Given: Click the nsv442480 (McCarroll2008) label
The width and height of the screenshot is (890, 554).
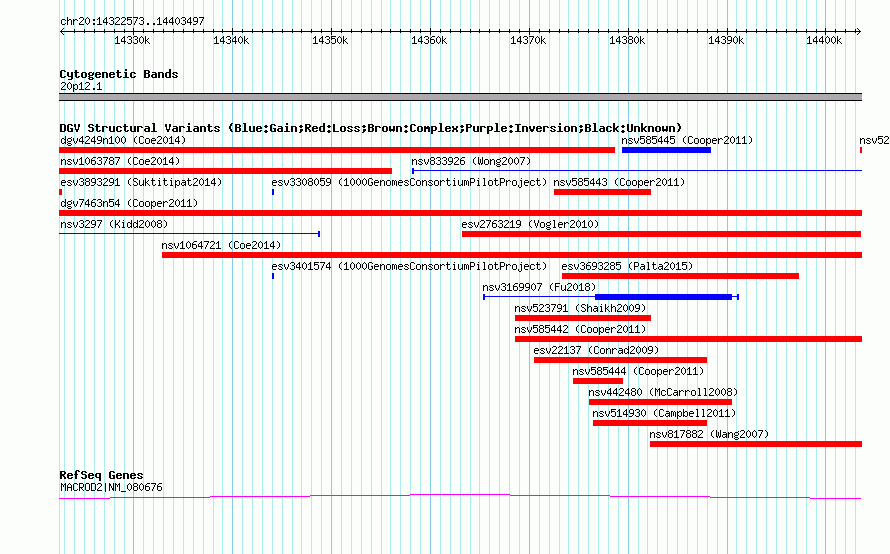Looking at the screenshot, I should click(x=663, y=392).
